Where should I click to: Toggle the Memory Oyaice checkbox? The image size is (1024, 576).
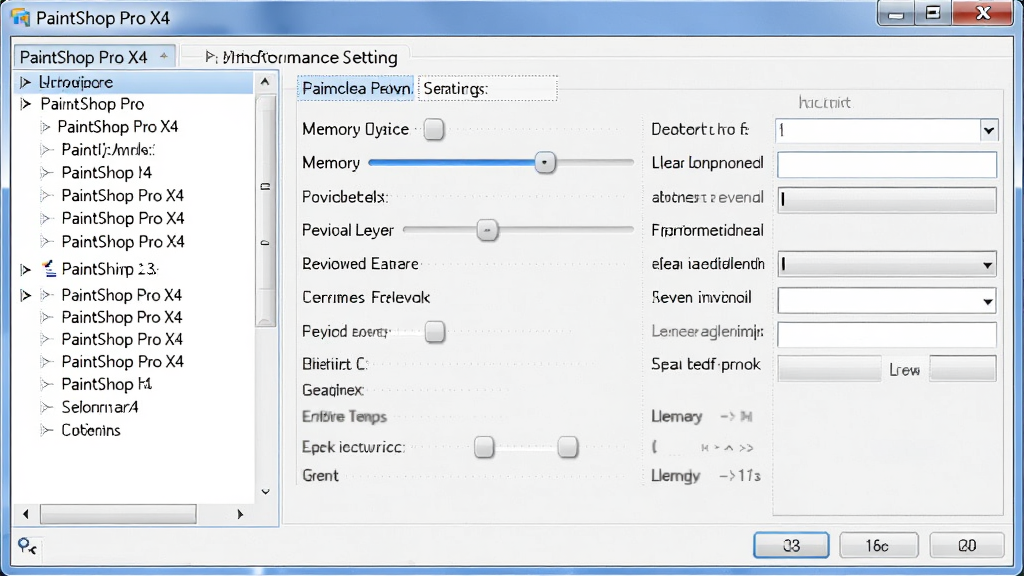[x=434, y=129]
